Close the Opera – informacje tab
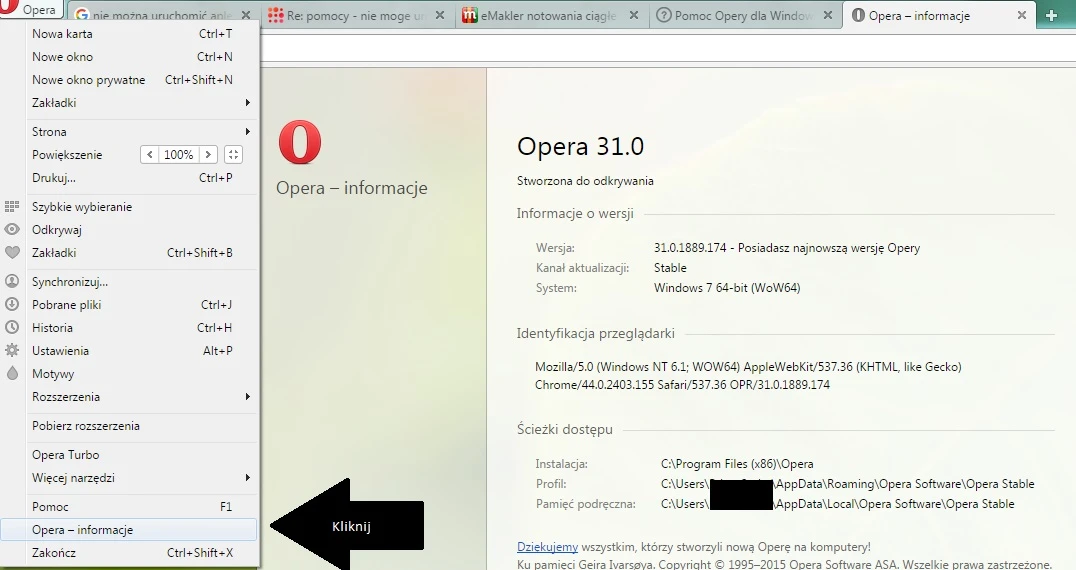 pyautogui.click(x=1022, y=14)
